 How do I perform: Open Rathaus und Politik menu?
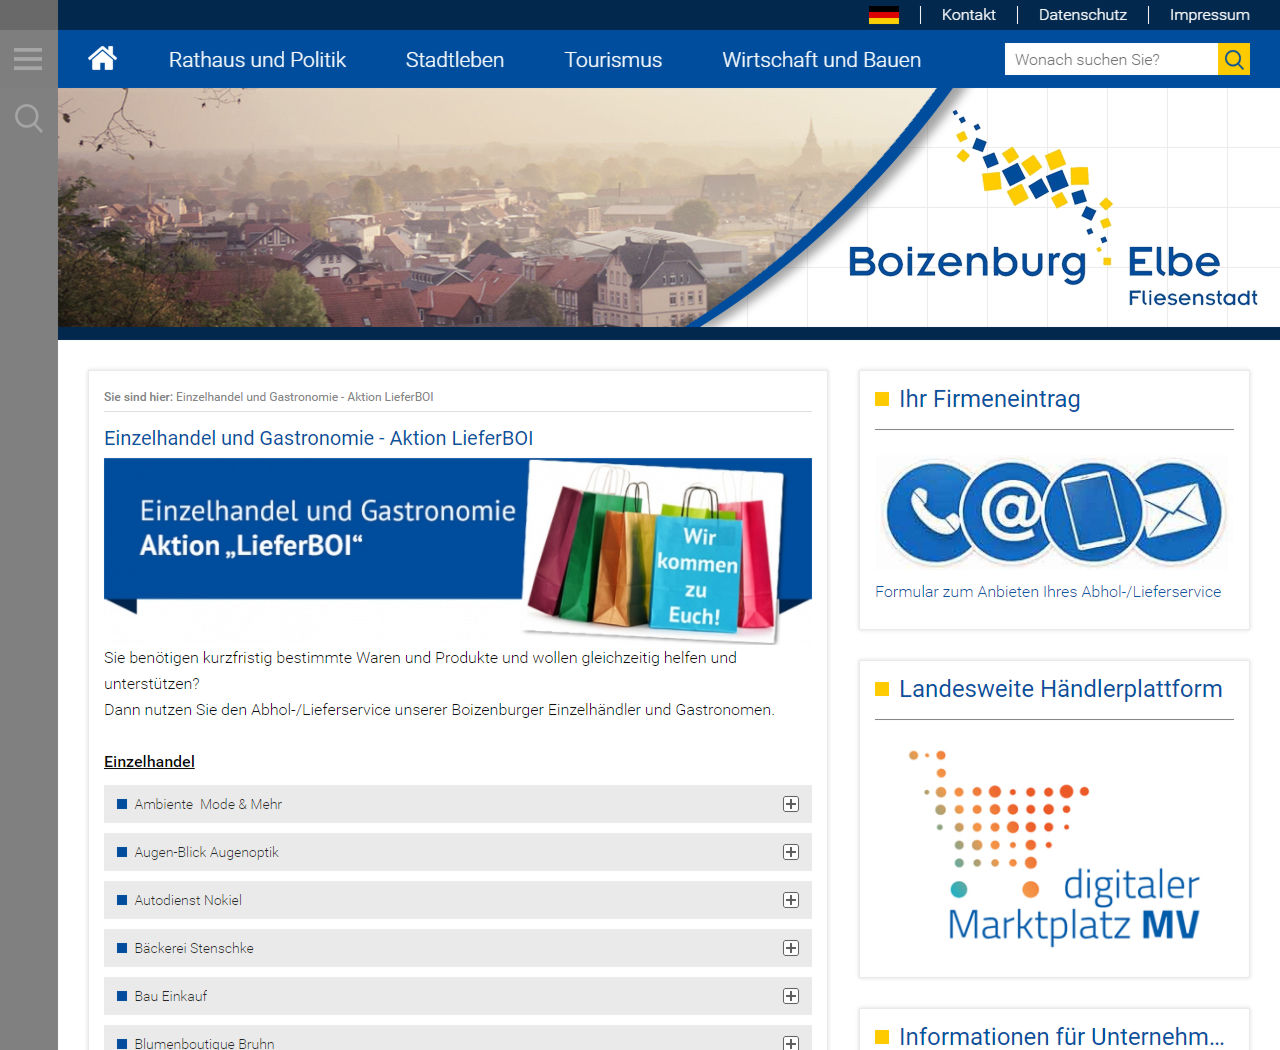(257, 60)
